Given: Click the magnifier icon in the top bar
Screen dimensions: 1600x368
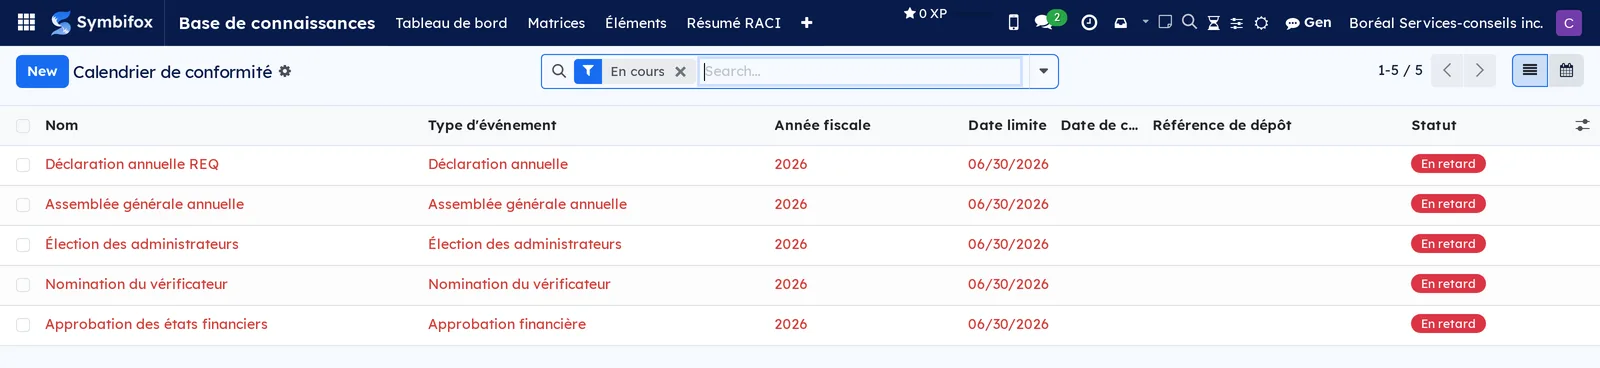Looking at the screenshot, I should (1189, 21).
